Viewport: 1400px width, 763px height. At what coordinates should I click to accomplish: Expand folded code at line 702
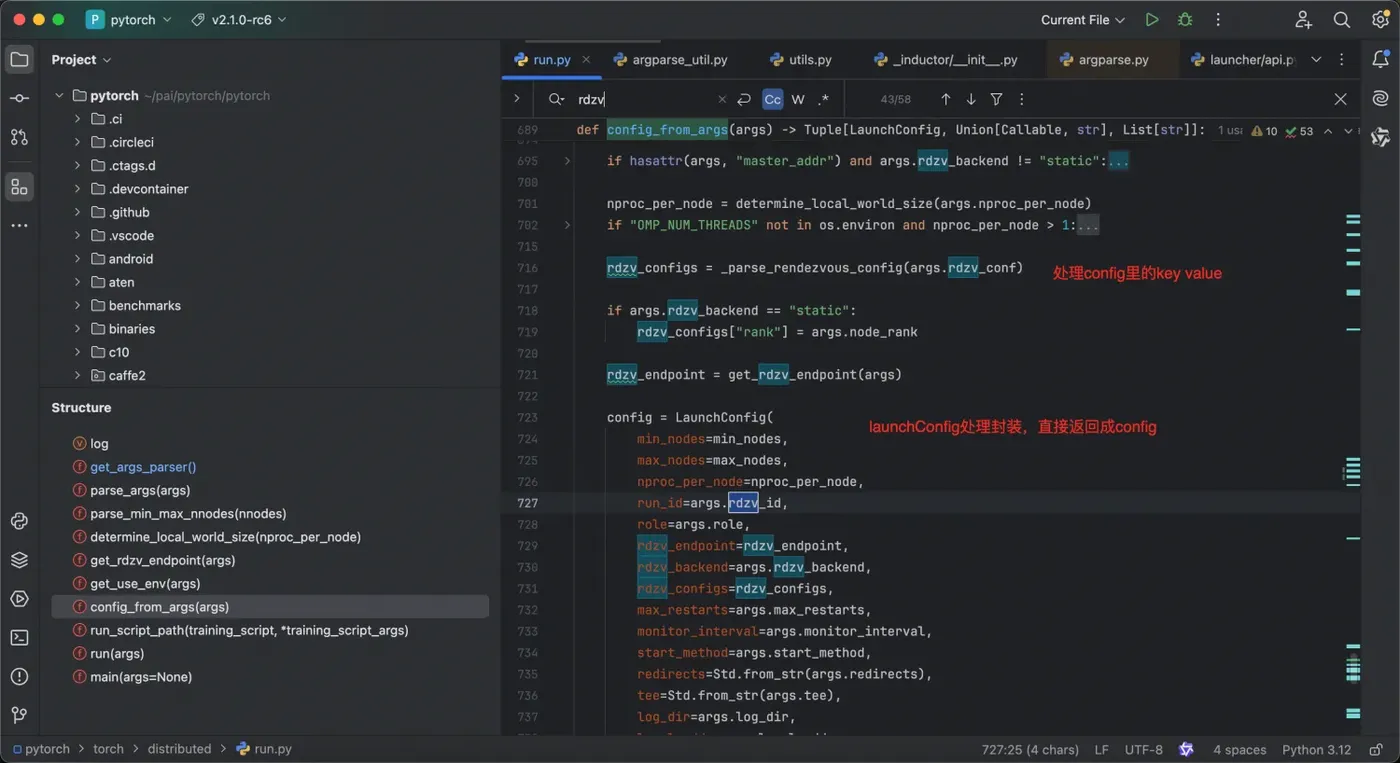pyautogui.click(x=567, y=225)
